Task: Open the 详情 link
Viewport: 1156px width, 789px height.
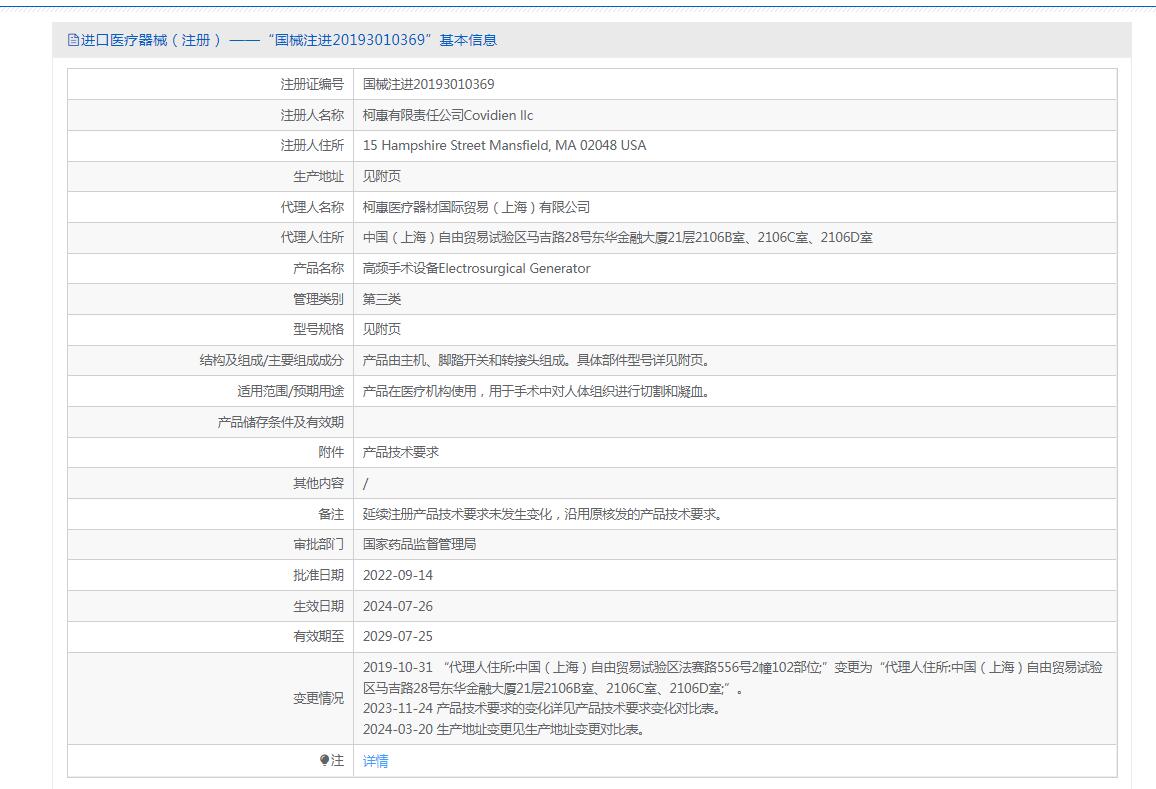Action: pos(376,761)
